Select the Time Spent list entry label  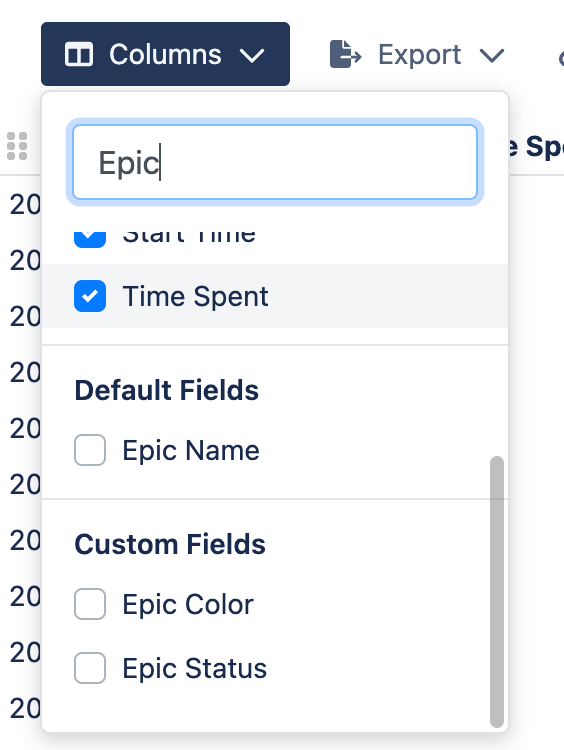tap(195, 297)
